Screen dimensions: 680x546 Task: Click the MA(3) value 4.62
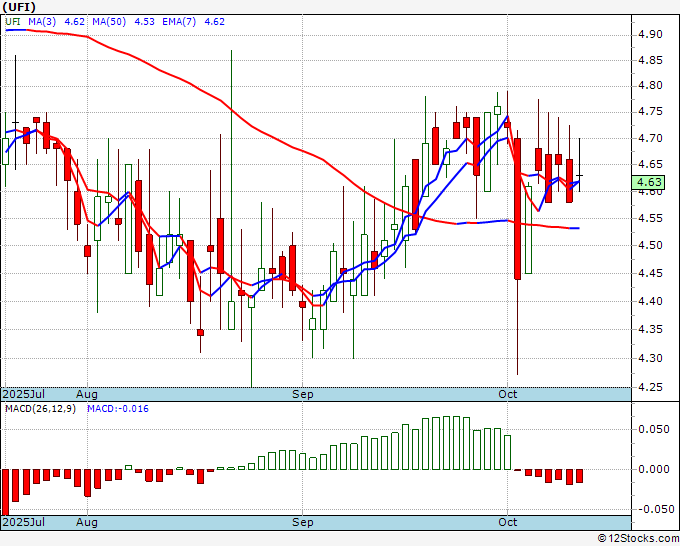pyautogui.click(x=75, y=21)
